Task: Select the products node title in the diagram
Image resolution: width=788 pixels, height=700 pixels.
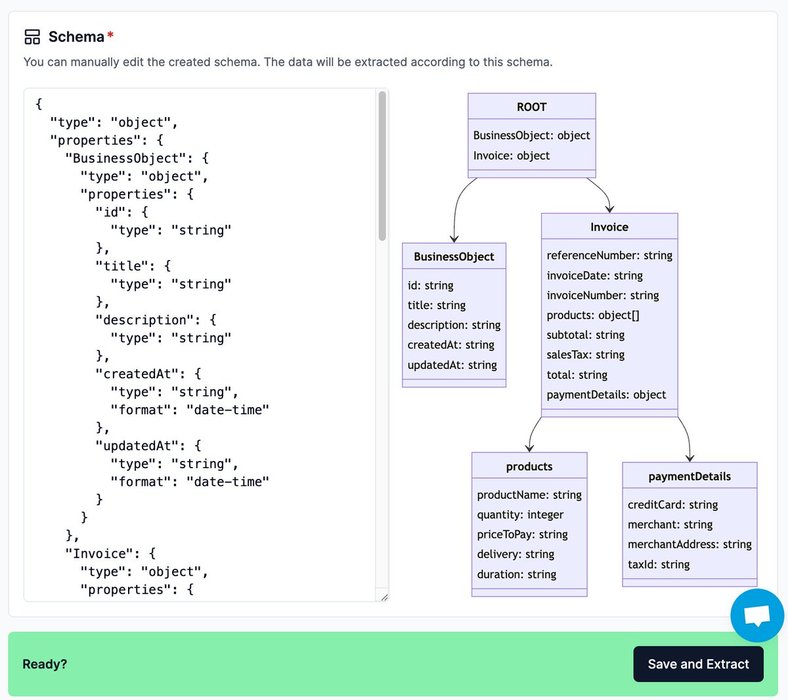Action: (529, 466)
